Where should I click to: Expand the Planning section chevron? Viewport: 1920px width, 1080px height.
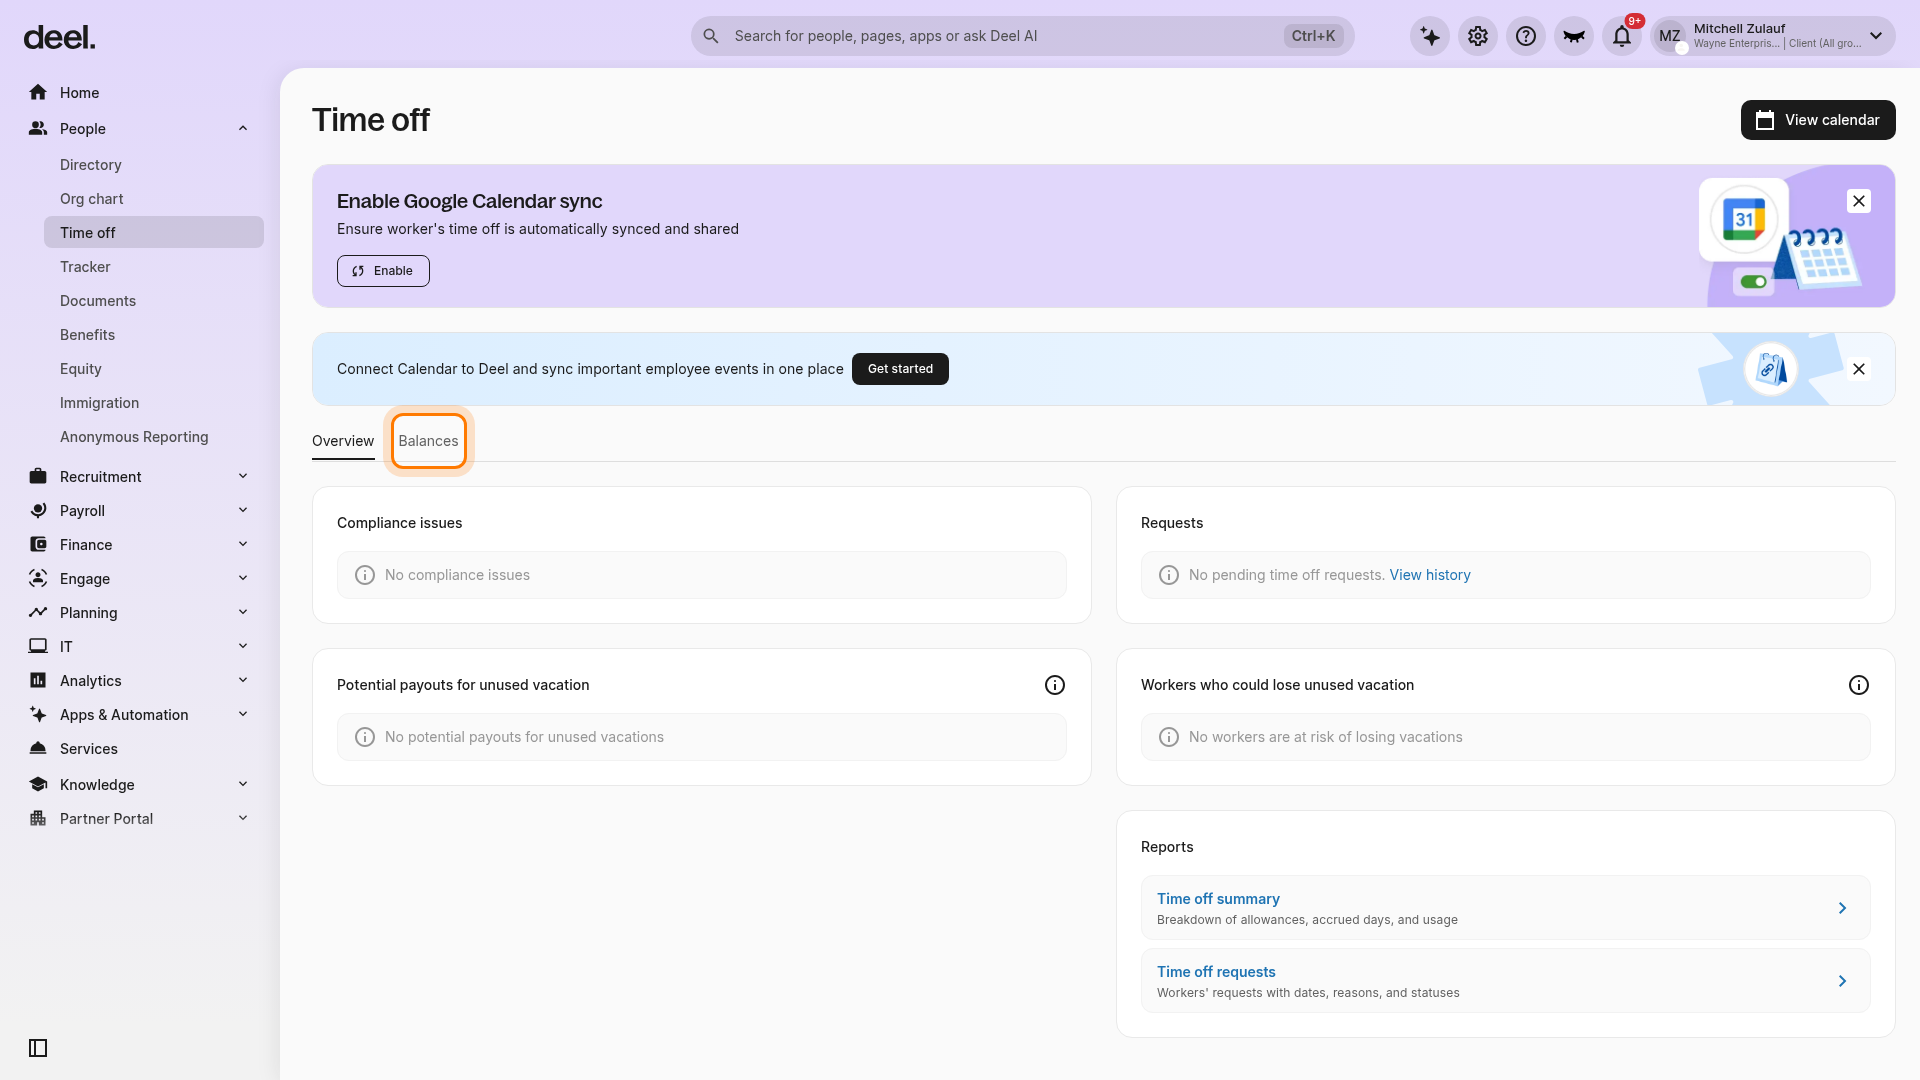coord(243,612)
